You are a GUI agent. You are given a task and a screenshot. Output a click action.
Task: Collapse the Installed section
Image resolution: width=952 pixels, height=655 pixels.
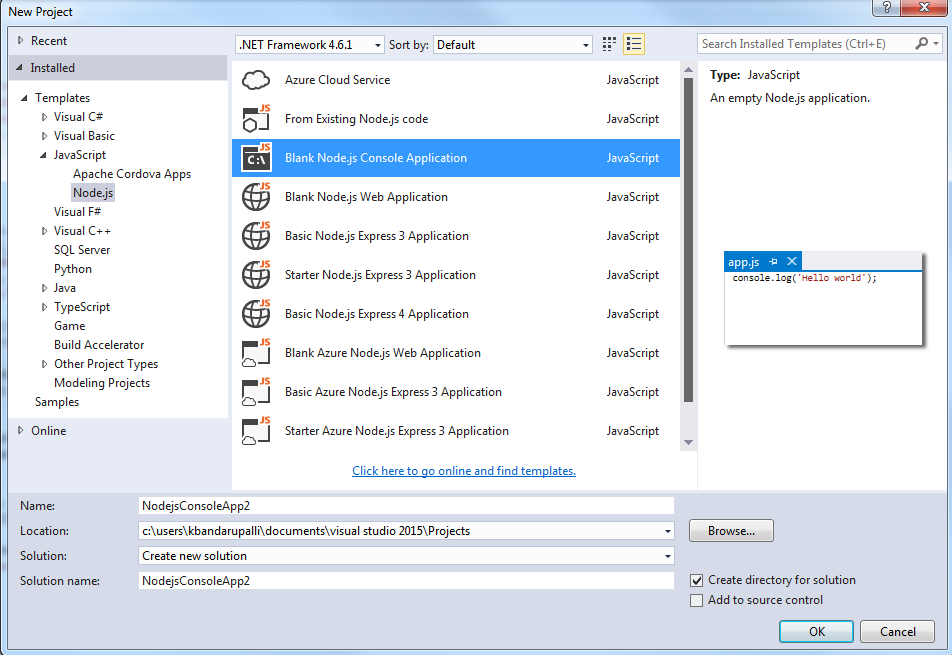point(19,67)
